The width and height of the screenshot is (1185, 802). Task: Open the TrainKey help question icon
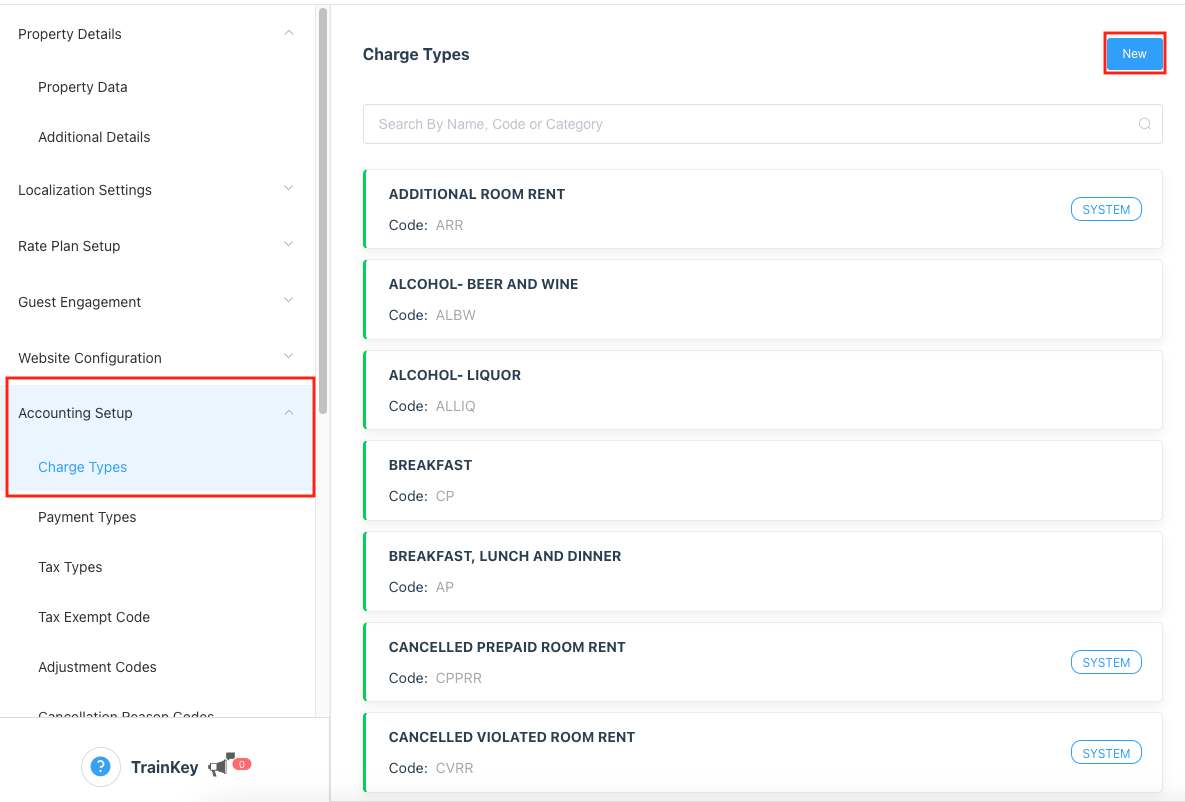coord(99,767)
